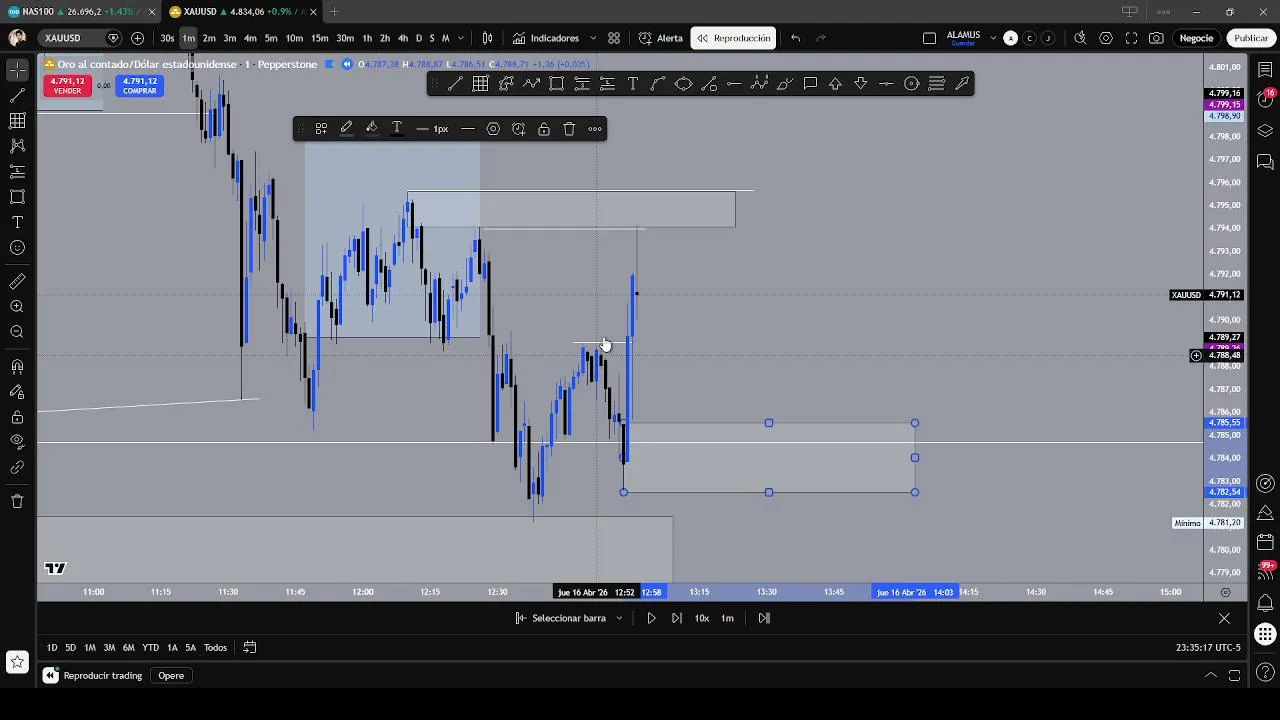Select rectangle shape in favorites toolbar
1280x720 pixels.
[x=556, y=84]
